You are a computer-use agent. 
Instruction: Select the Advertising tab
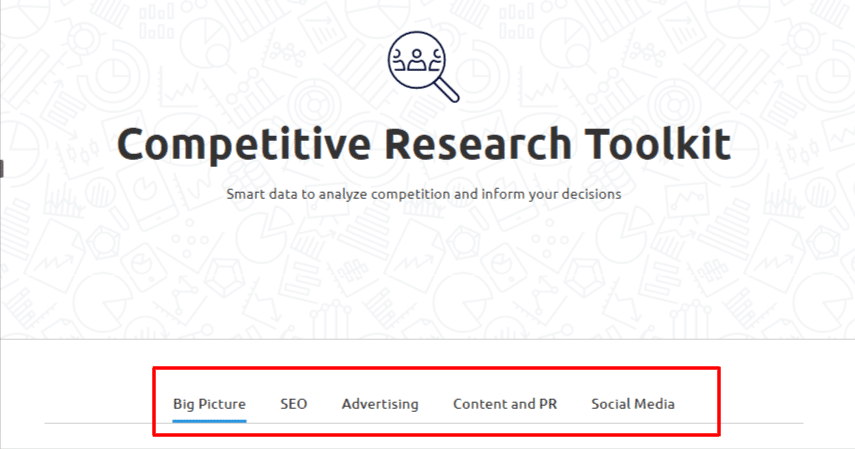point(380,404)
